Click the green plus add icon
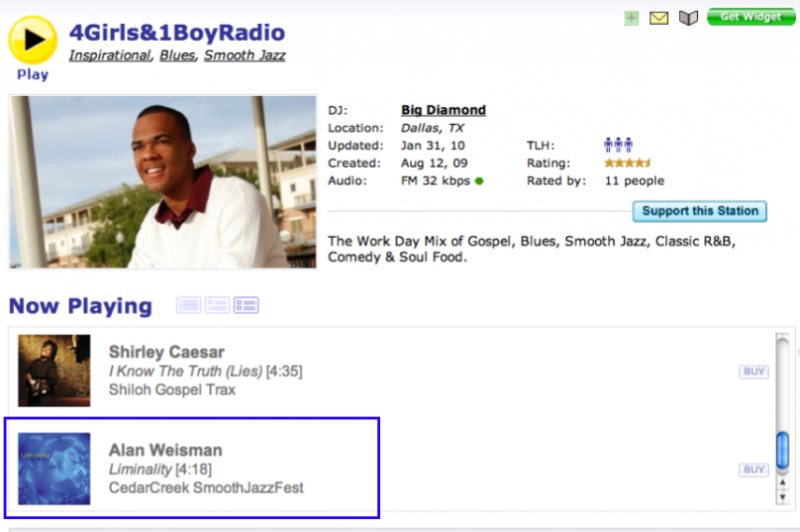 (631, 18)
